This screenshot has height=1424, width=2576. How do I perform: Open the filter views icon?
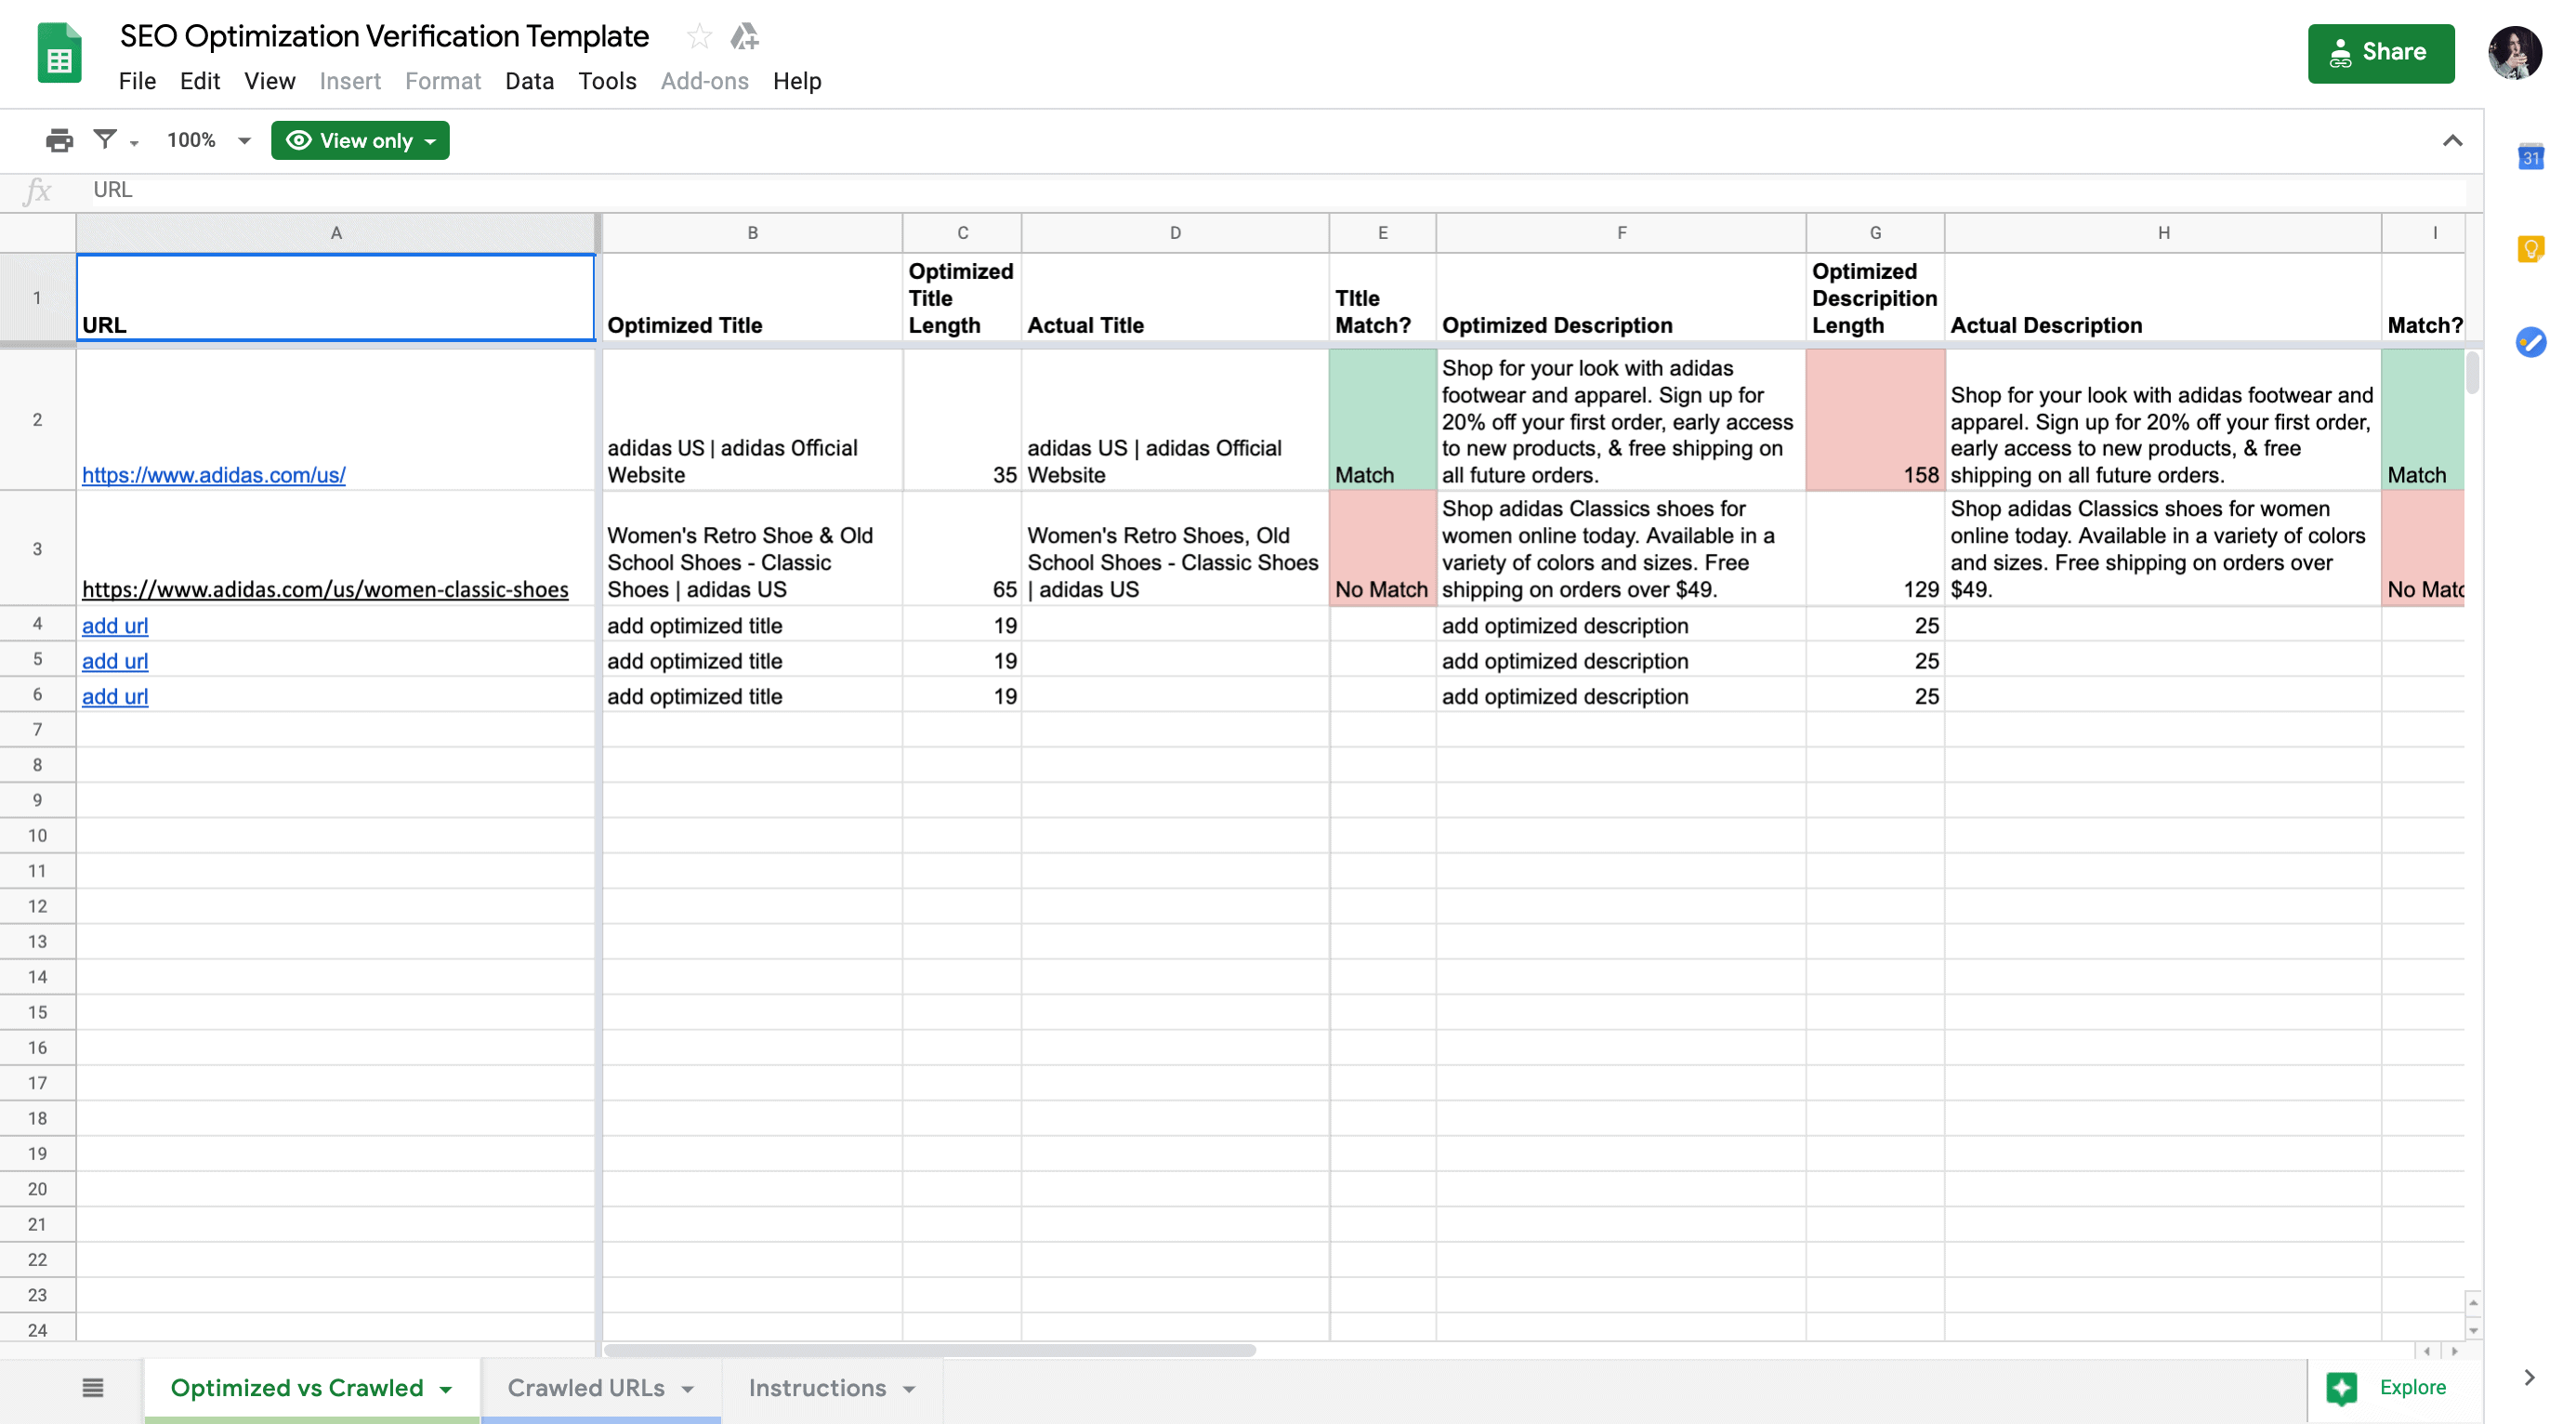(x=105, y=139)
